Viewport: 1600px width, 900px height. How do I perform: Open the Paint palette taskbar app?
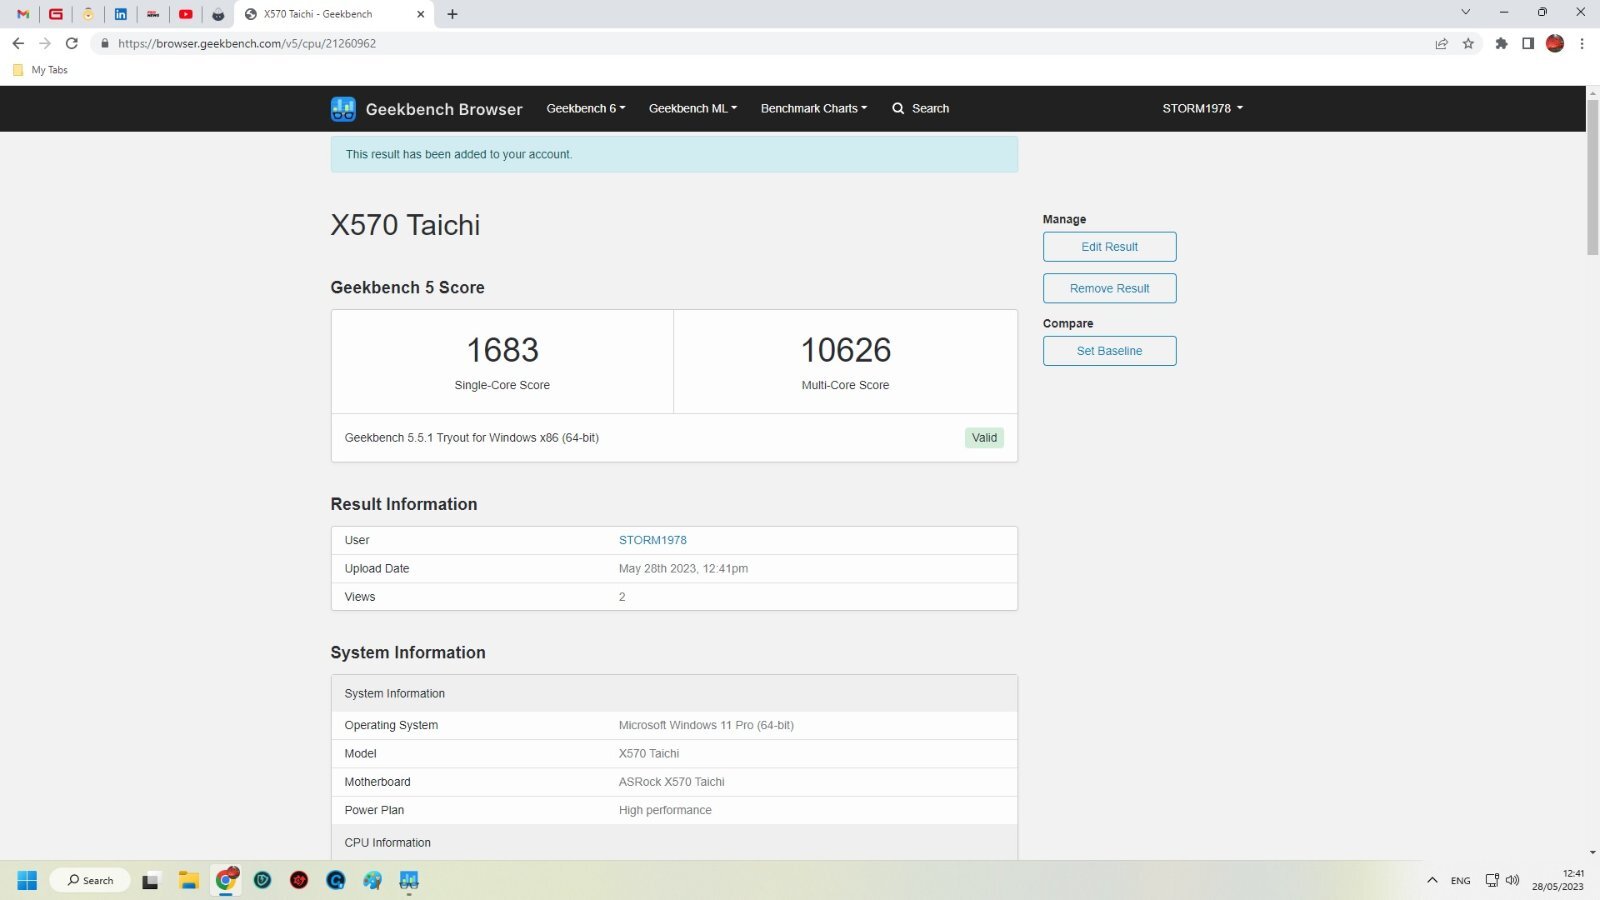coord(372,880)
